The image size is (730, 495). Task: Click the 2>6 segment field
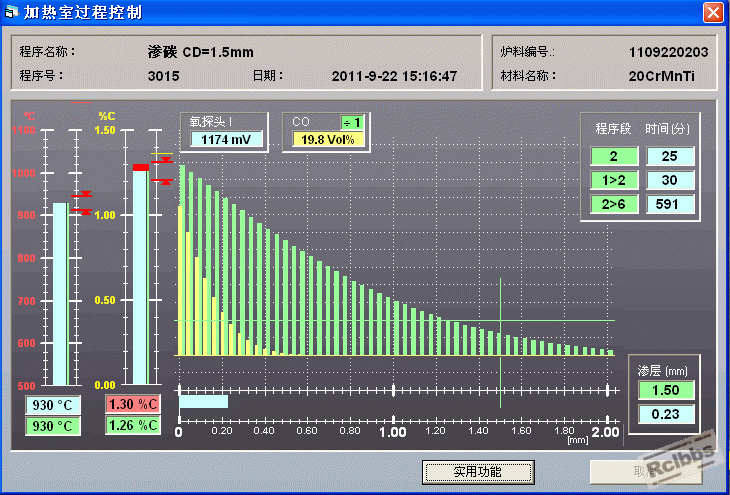click(x=614, y=204)
